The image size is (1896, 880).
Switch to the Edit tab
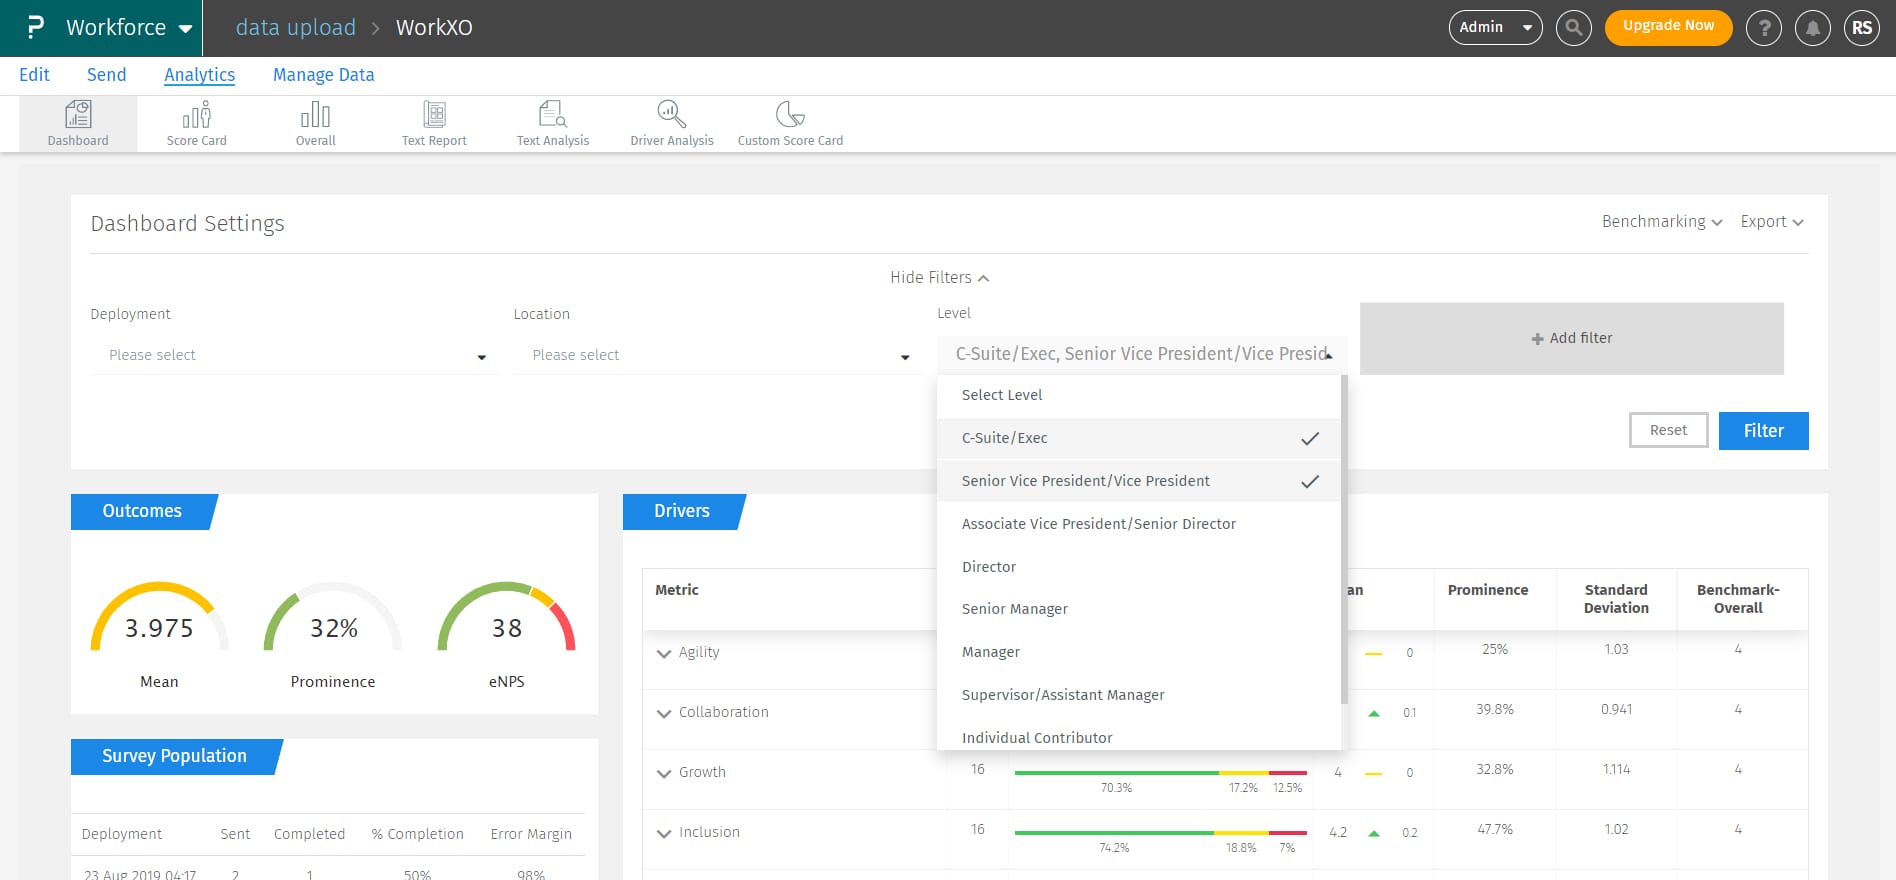pyautogui.click(x=34, y=75)
